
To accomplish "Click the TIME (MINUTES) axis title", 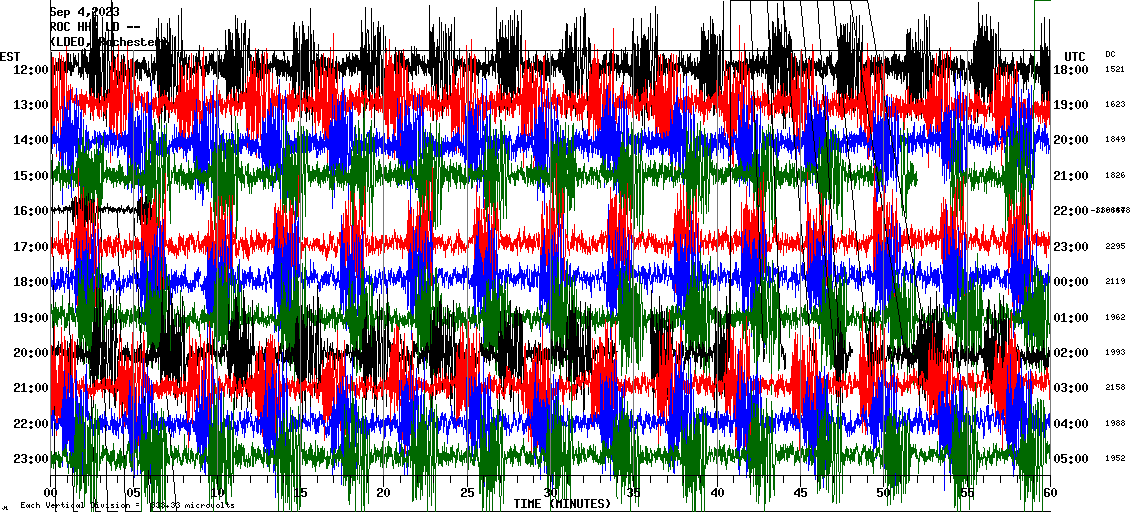I will (562, 504).
